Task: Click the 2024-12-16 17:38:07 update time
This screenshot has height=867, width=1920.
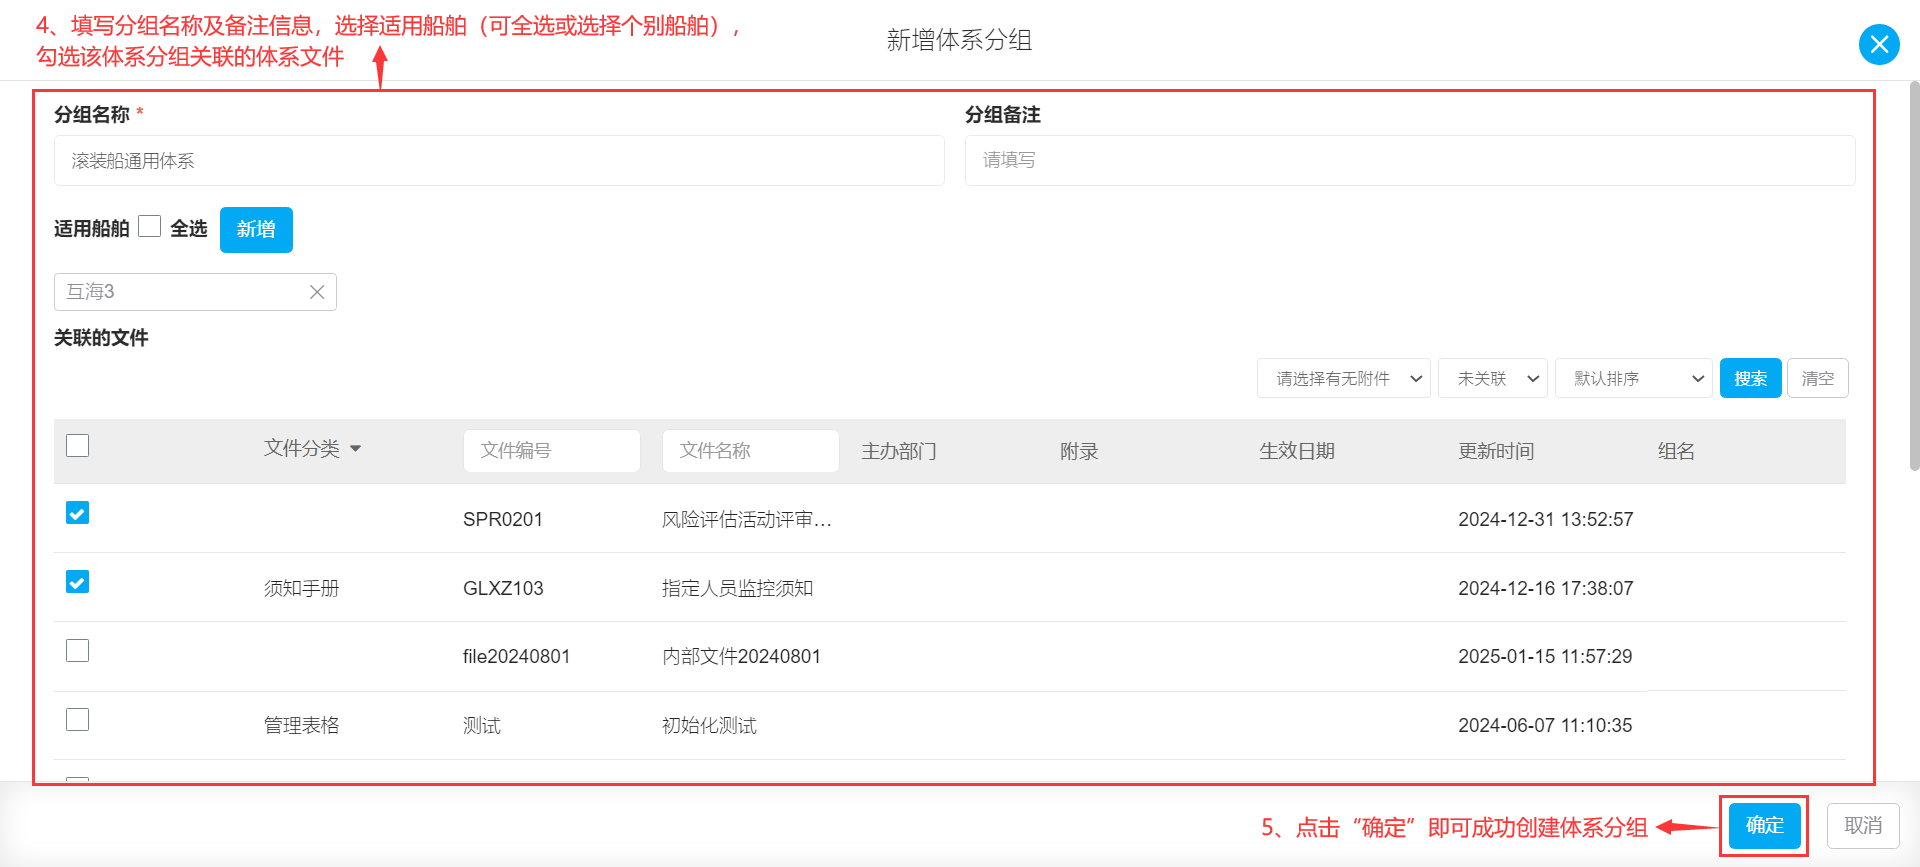Action: 1546,588
